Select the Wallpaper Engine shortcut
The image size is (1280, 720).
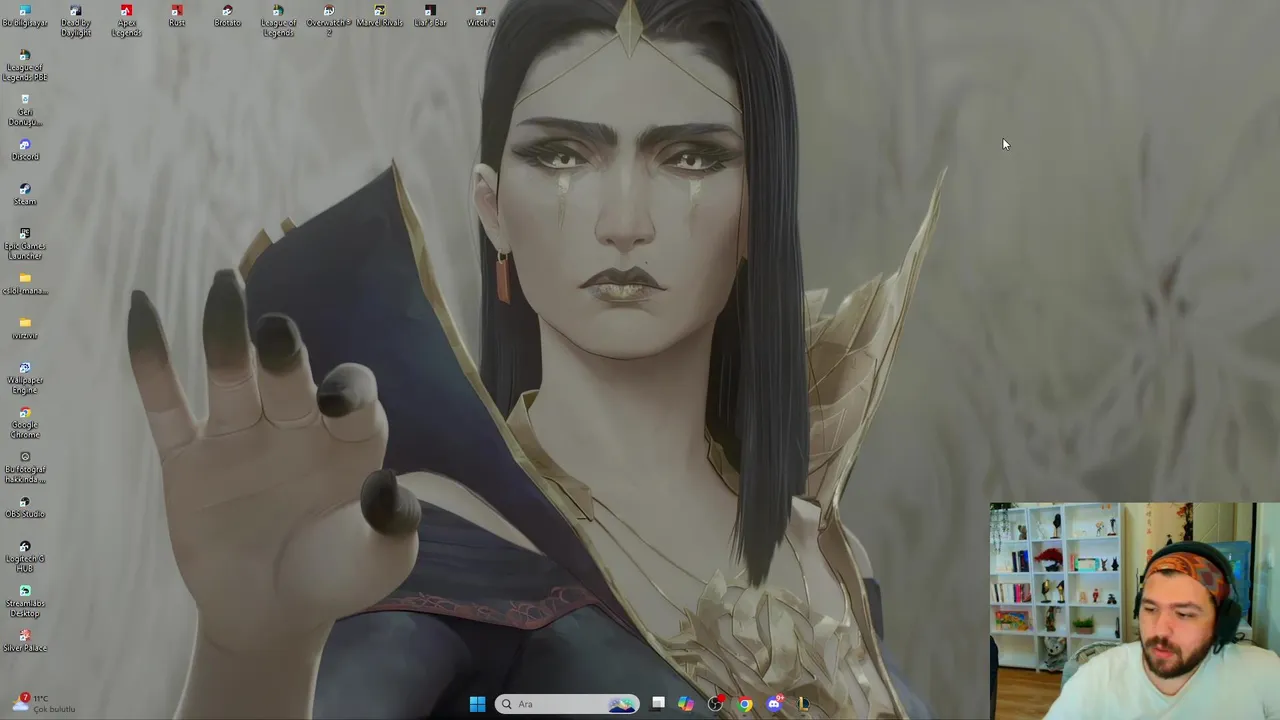pyautogui.click(x=25, y=379)
